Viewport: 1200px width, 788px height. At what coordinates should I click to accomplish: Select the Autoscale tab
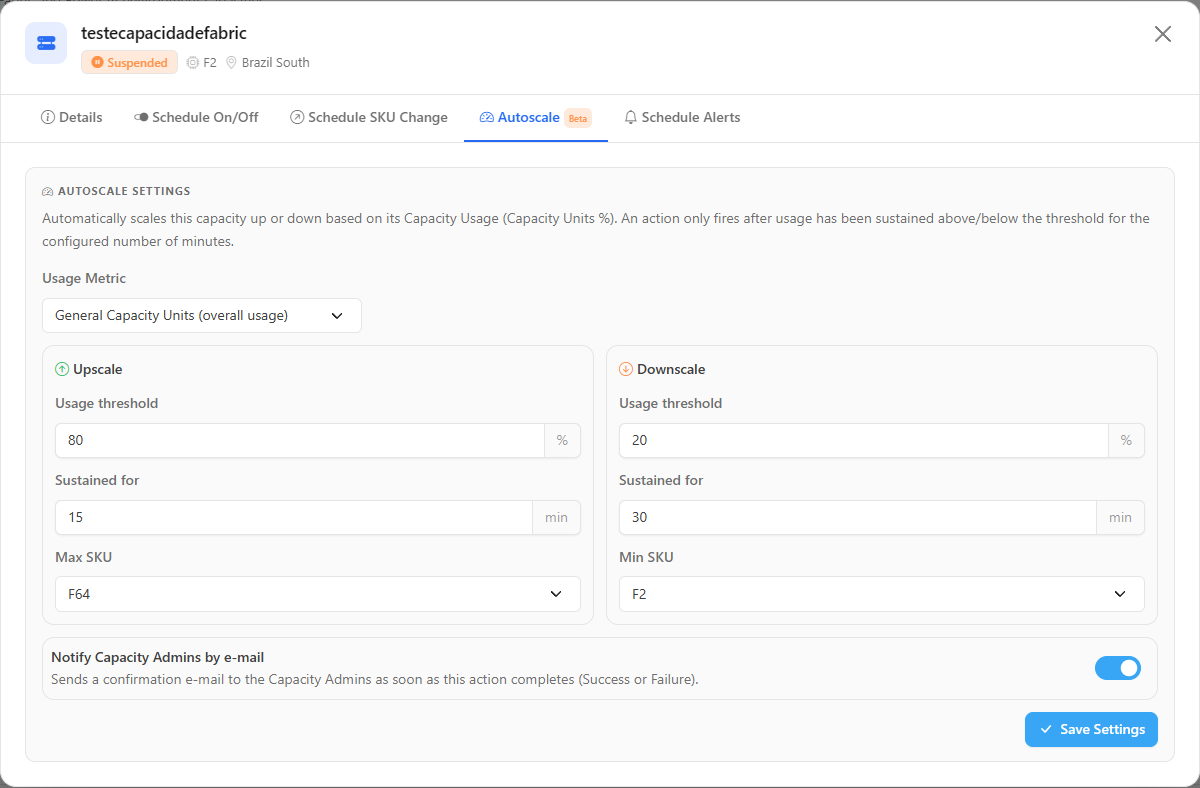click(536, 118)
